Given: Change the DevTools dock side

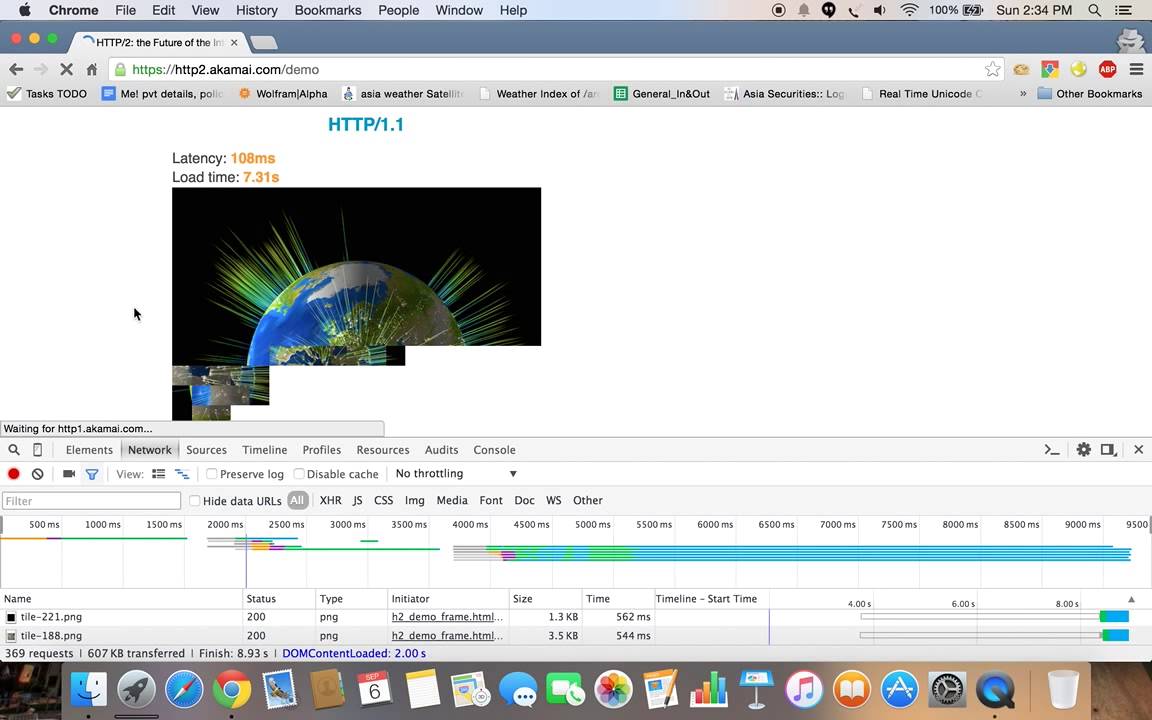Looking at the screenshot, I should tap(1109, 450).
